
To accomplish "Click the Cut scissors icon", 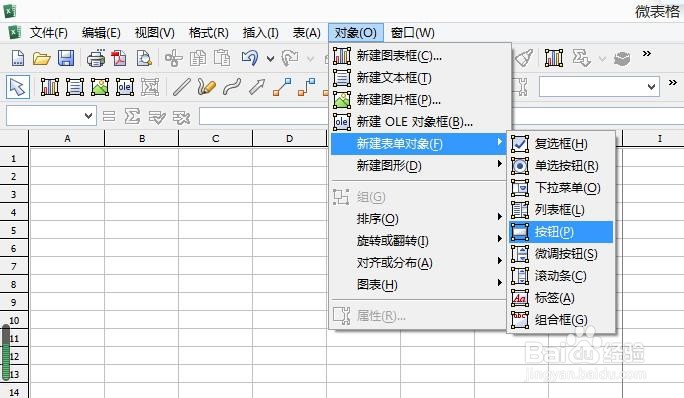I will click(174, 58).
